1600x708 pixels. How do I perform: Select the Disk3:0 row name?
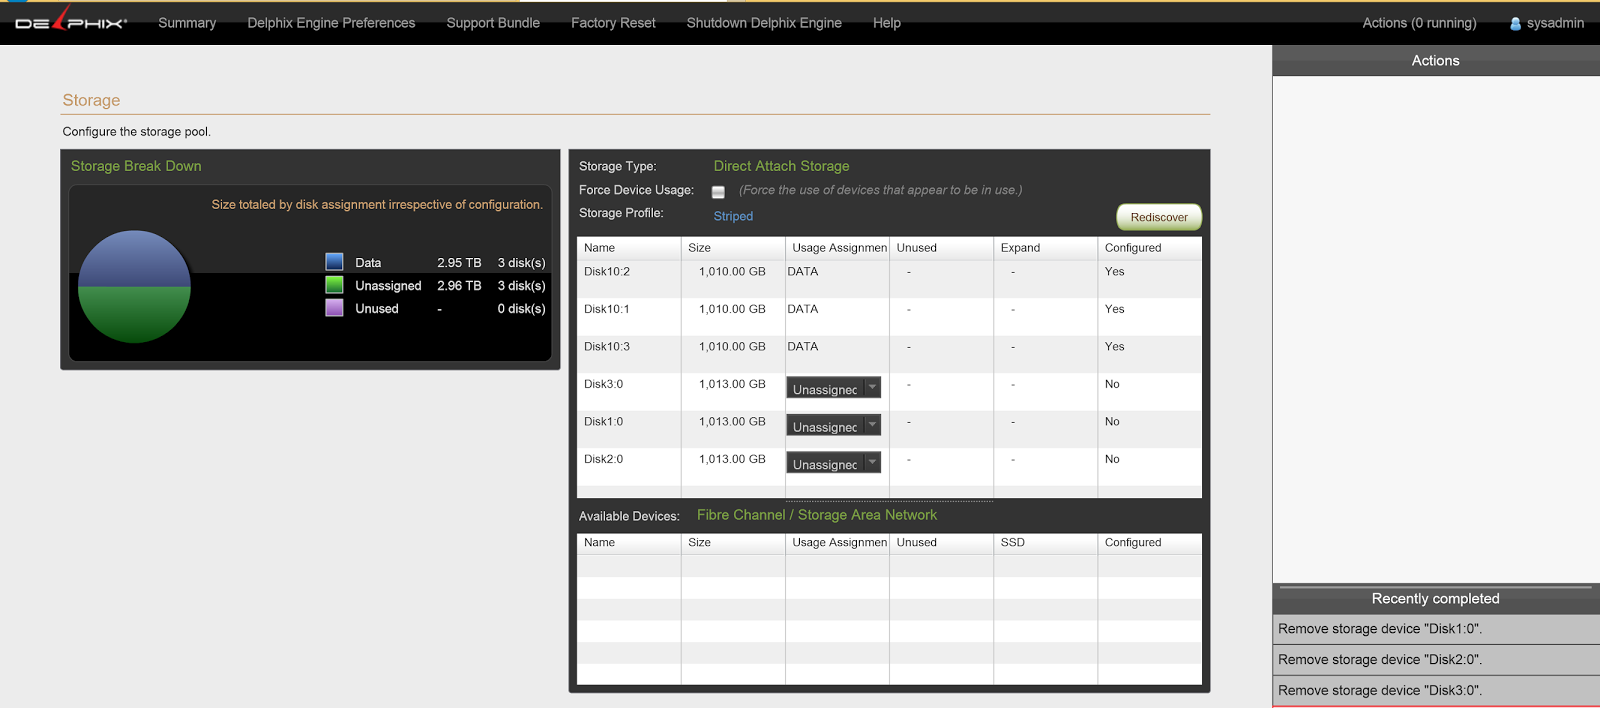coord(603,384)
